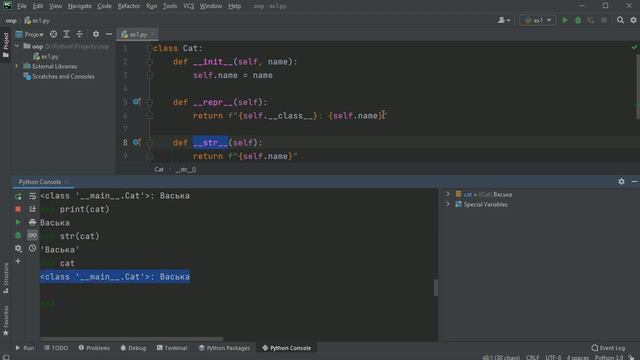Image resolution: width=640 pixels, height=360 pixels.
Task: Add a new console with plus icon
Action: [18, 261]
